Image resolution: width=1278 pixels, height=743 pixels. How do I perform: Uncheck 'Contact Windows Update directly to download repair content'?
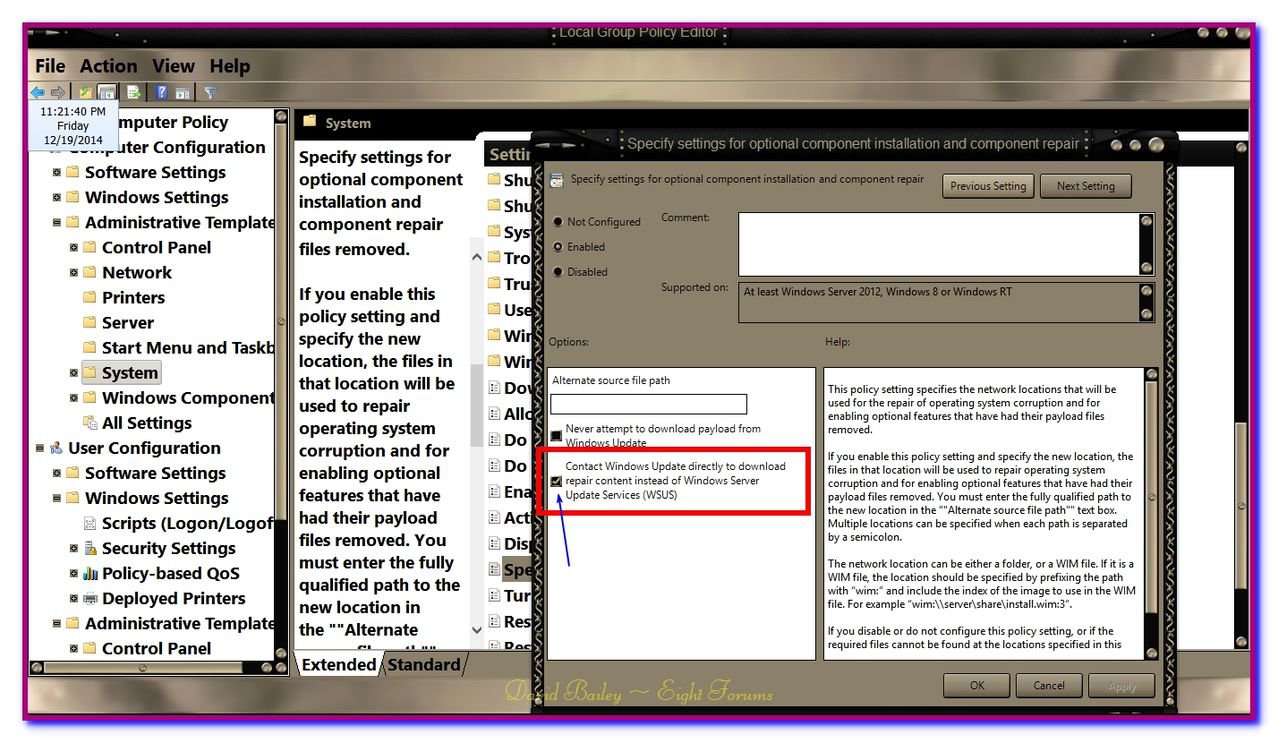pos(556,481)
